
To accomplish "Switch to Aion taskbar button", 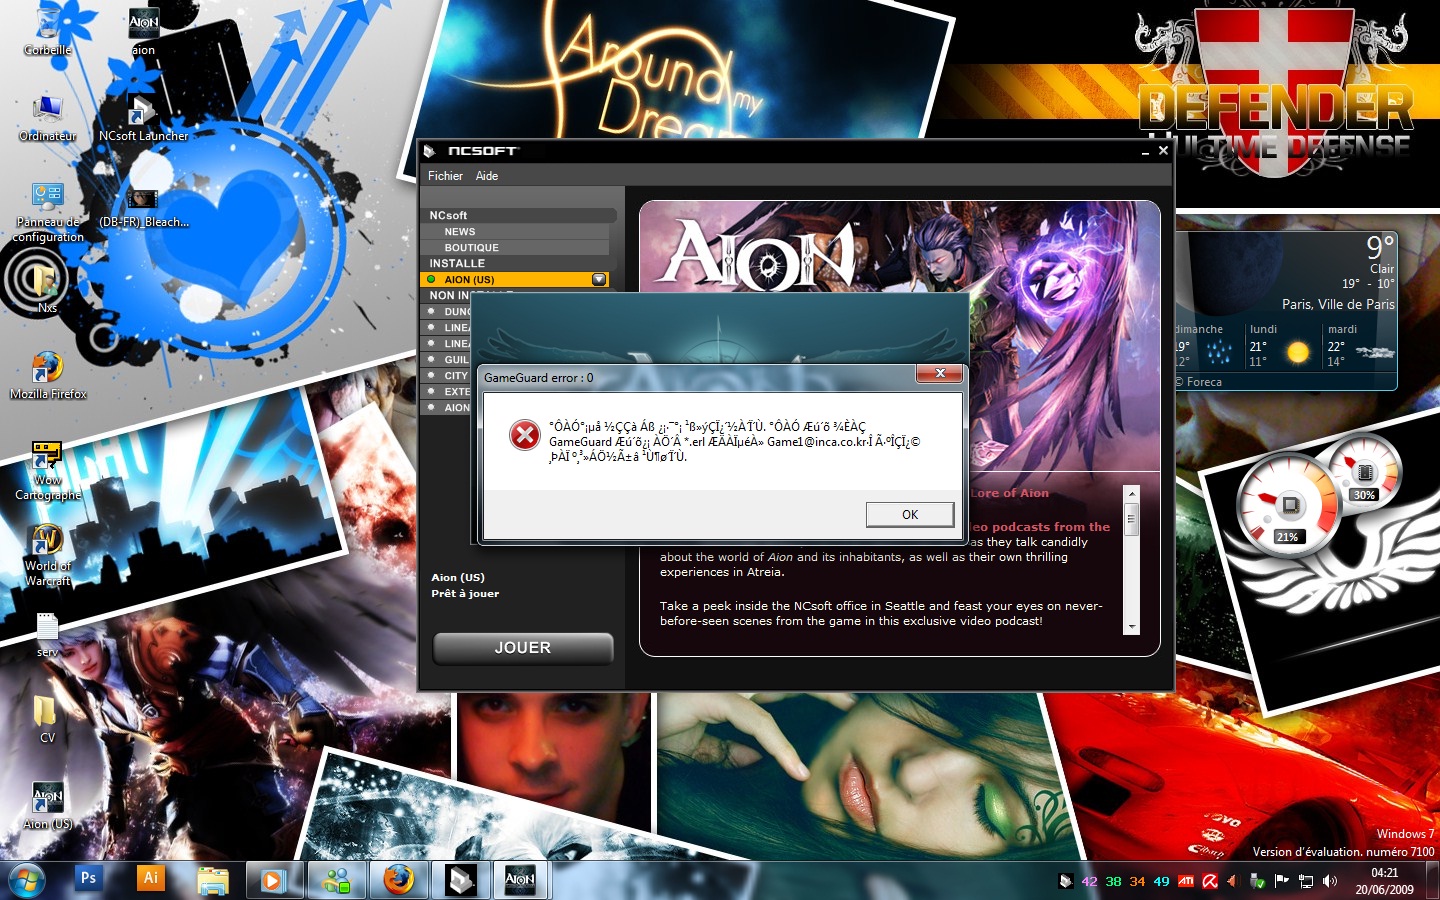I will [520, 880].
